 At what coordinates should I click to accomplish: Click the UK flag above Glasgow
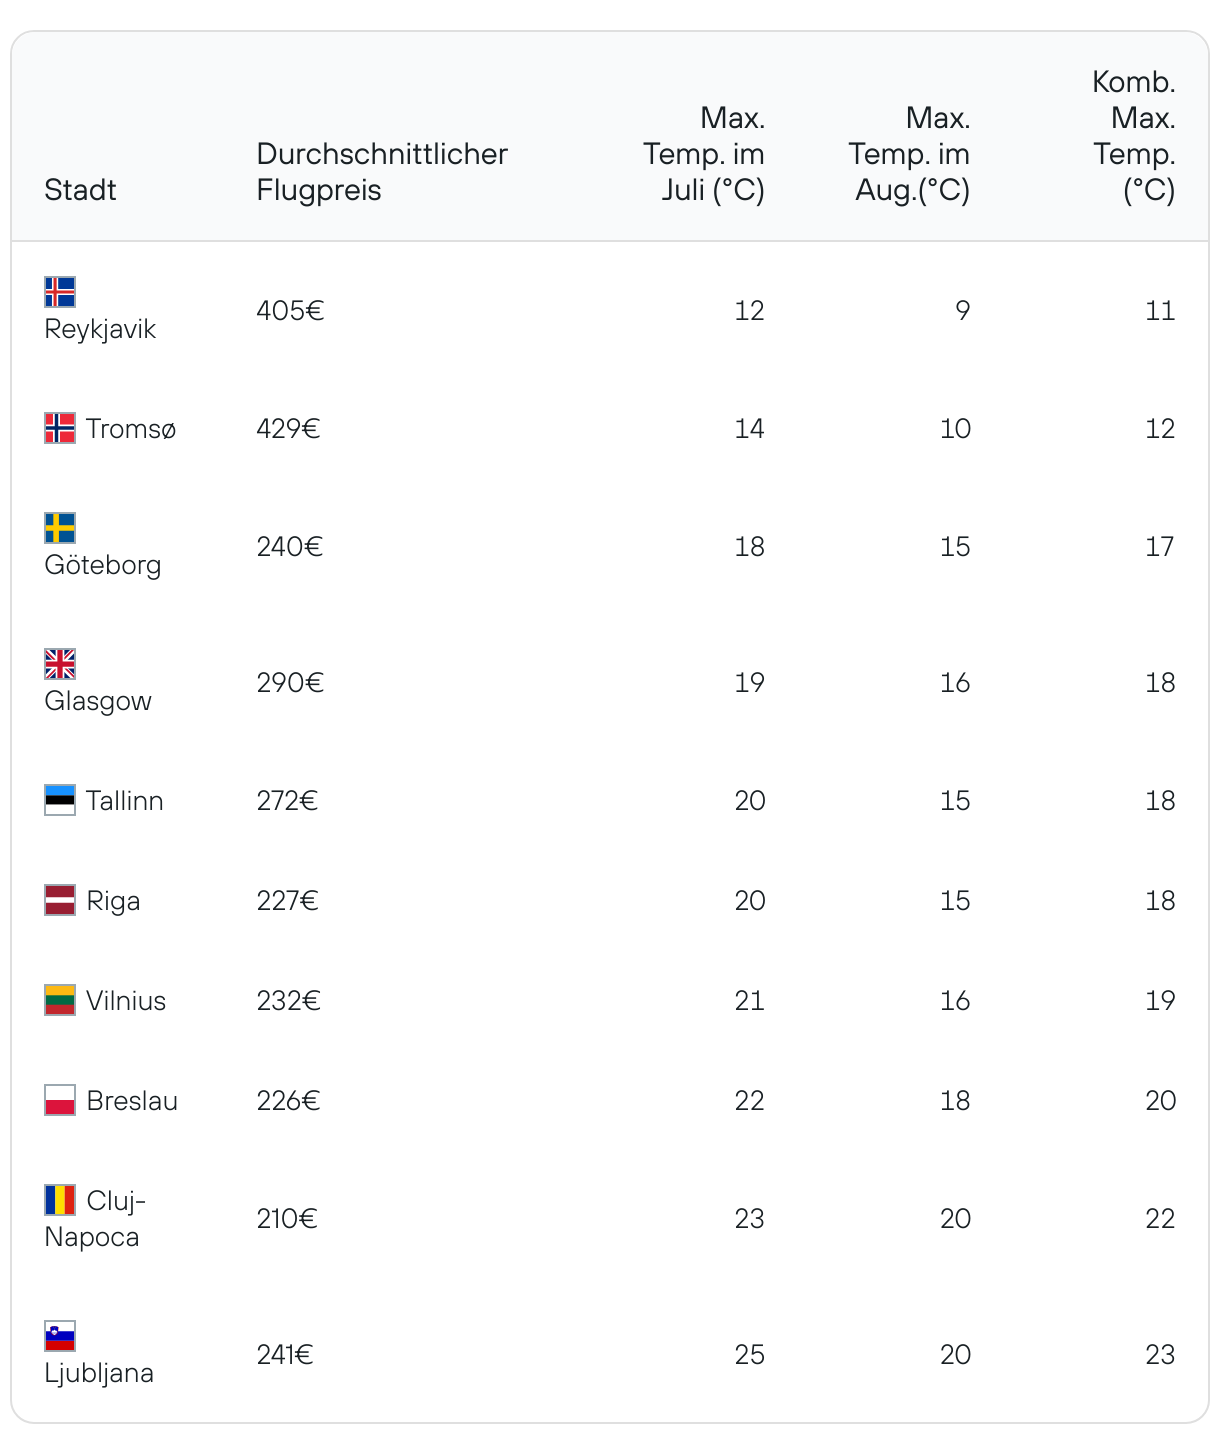click(60, 664)
